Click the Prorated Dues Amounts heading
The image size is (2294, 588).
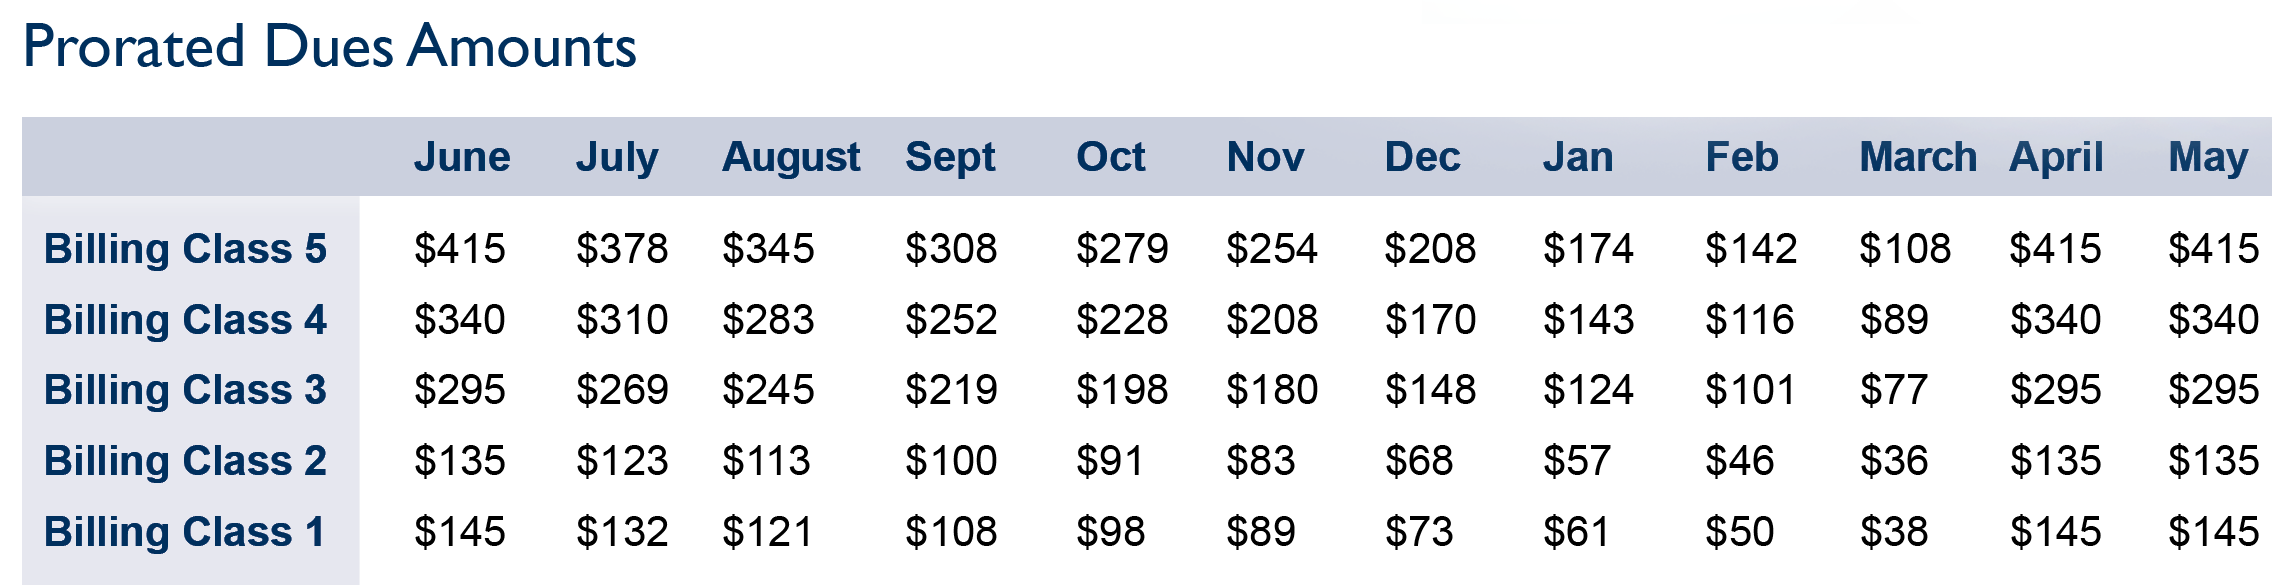(329, 47)
